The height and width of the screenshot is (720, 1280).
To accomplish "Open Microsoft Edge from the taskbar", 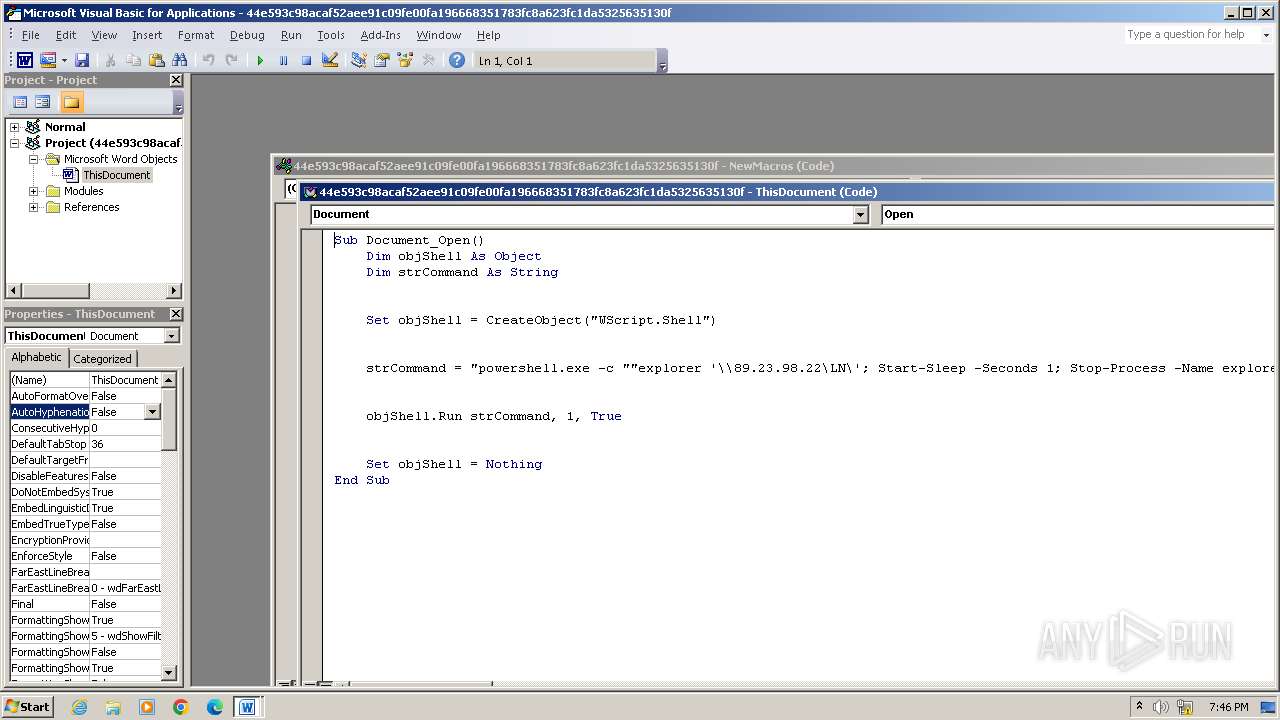I will click(x=214, y=707).
